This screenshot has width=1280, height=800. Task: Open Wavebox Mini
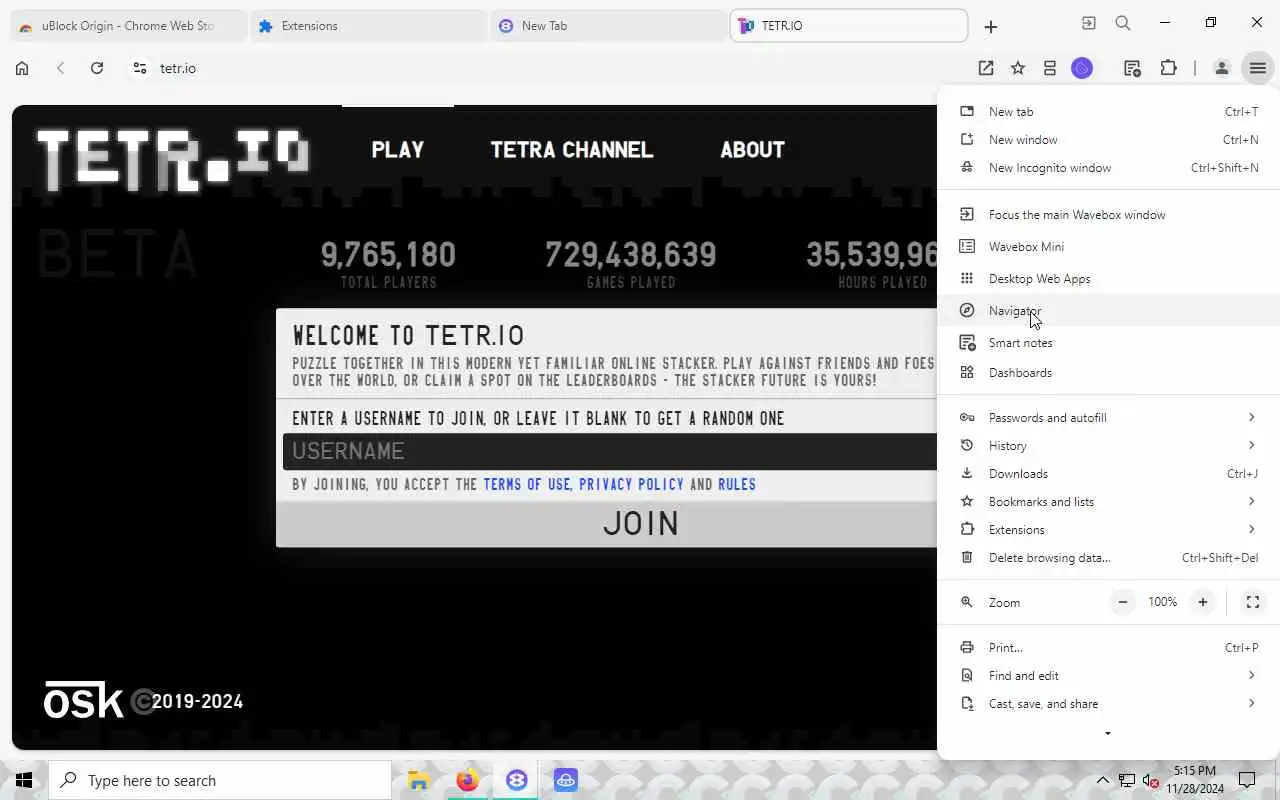pyautogui.click(x=1108, y=247)
